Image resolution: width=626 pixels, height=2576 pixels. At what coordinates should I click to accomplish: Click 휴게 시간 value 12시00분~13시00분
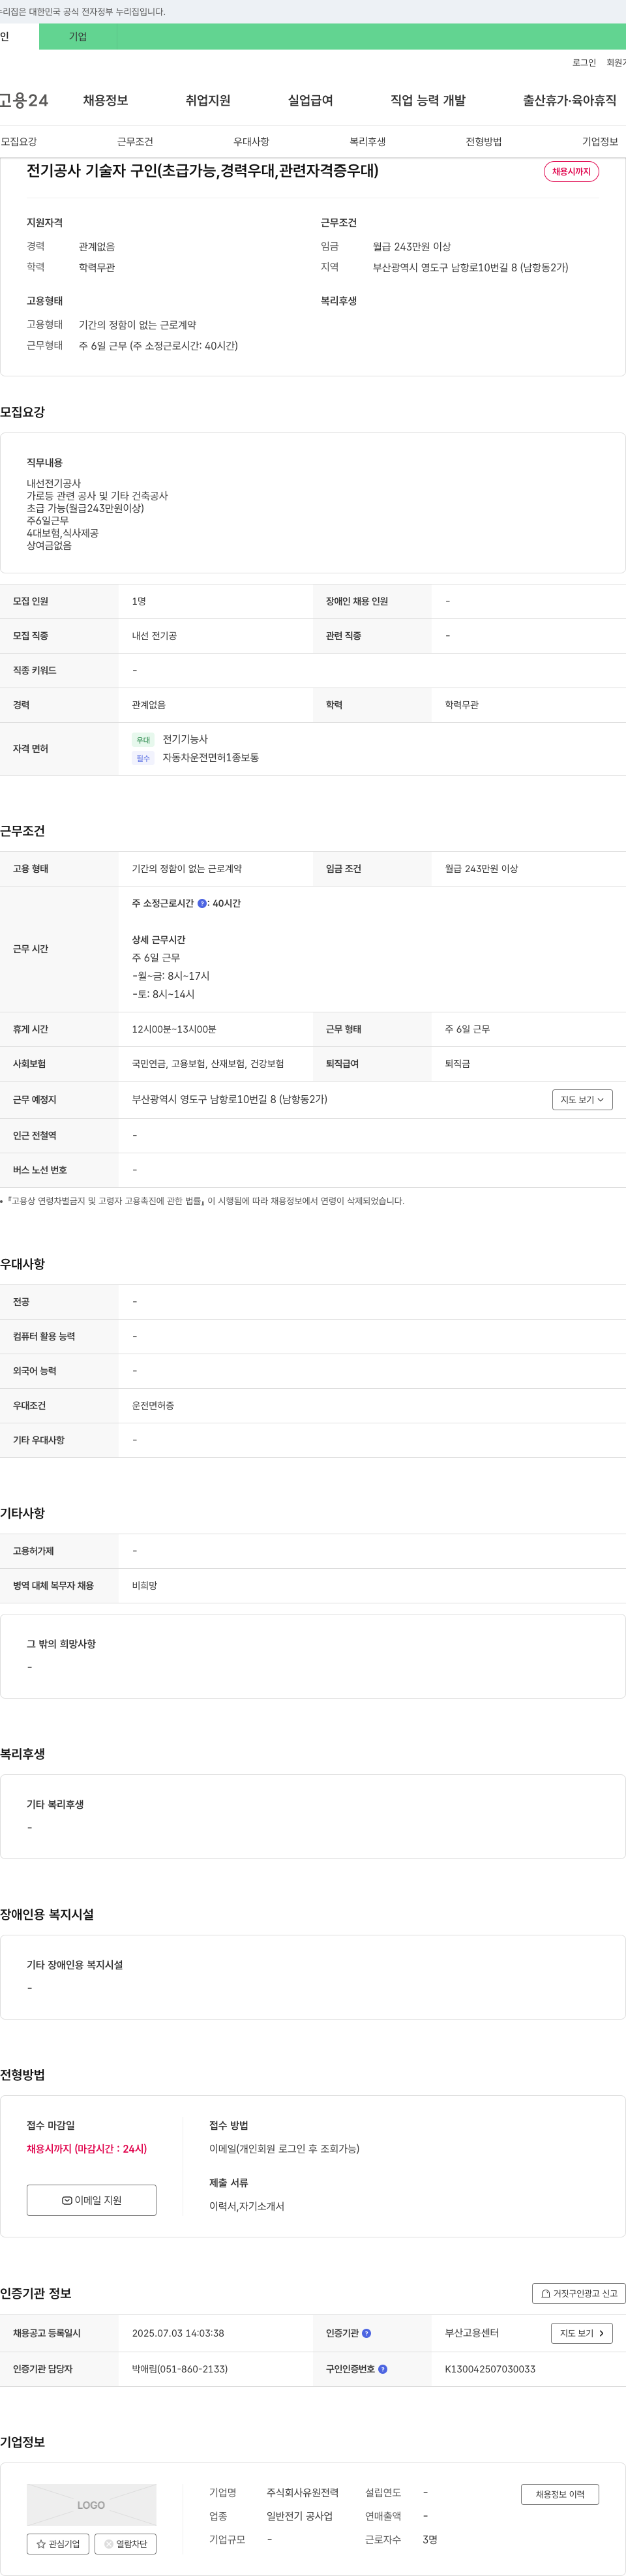174,1029
